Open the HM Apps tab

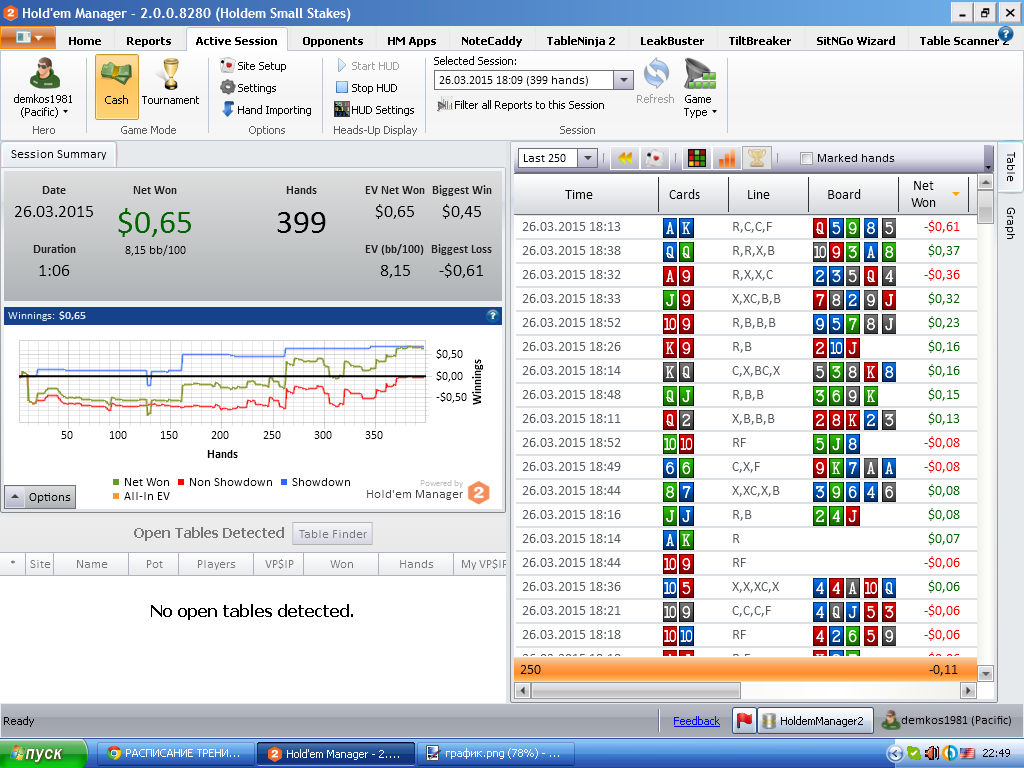tap(411, 40)
